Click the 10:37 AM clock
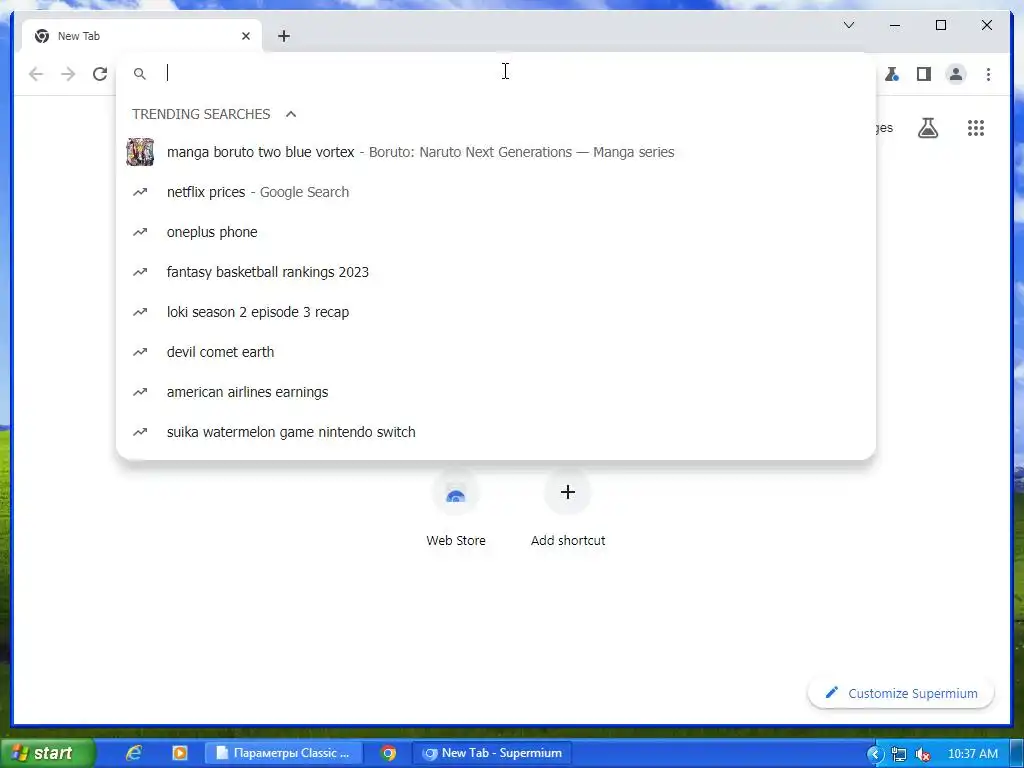Viewport: 1024px width, 768px height. 972,754
